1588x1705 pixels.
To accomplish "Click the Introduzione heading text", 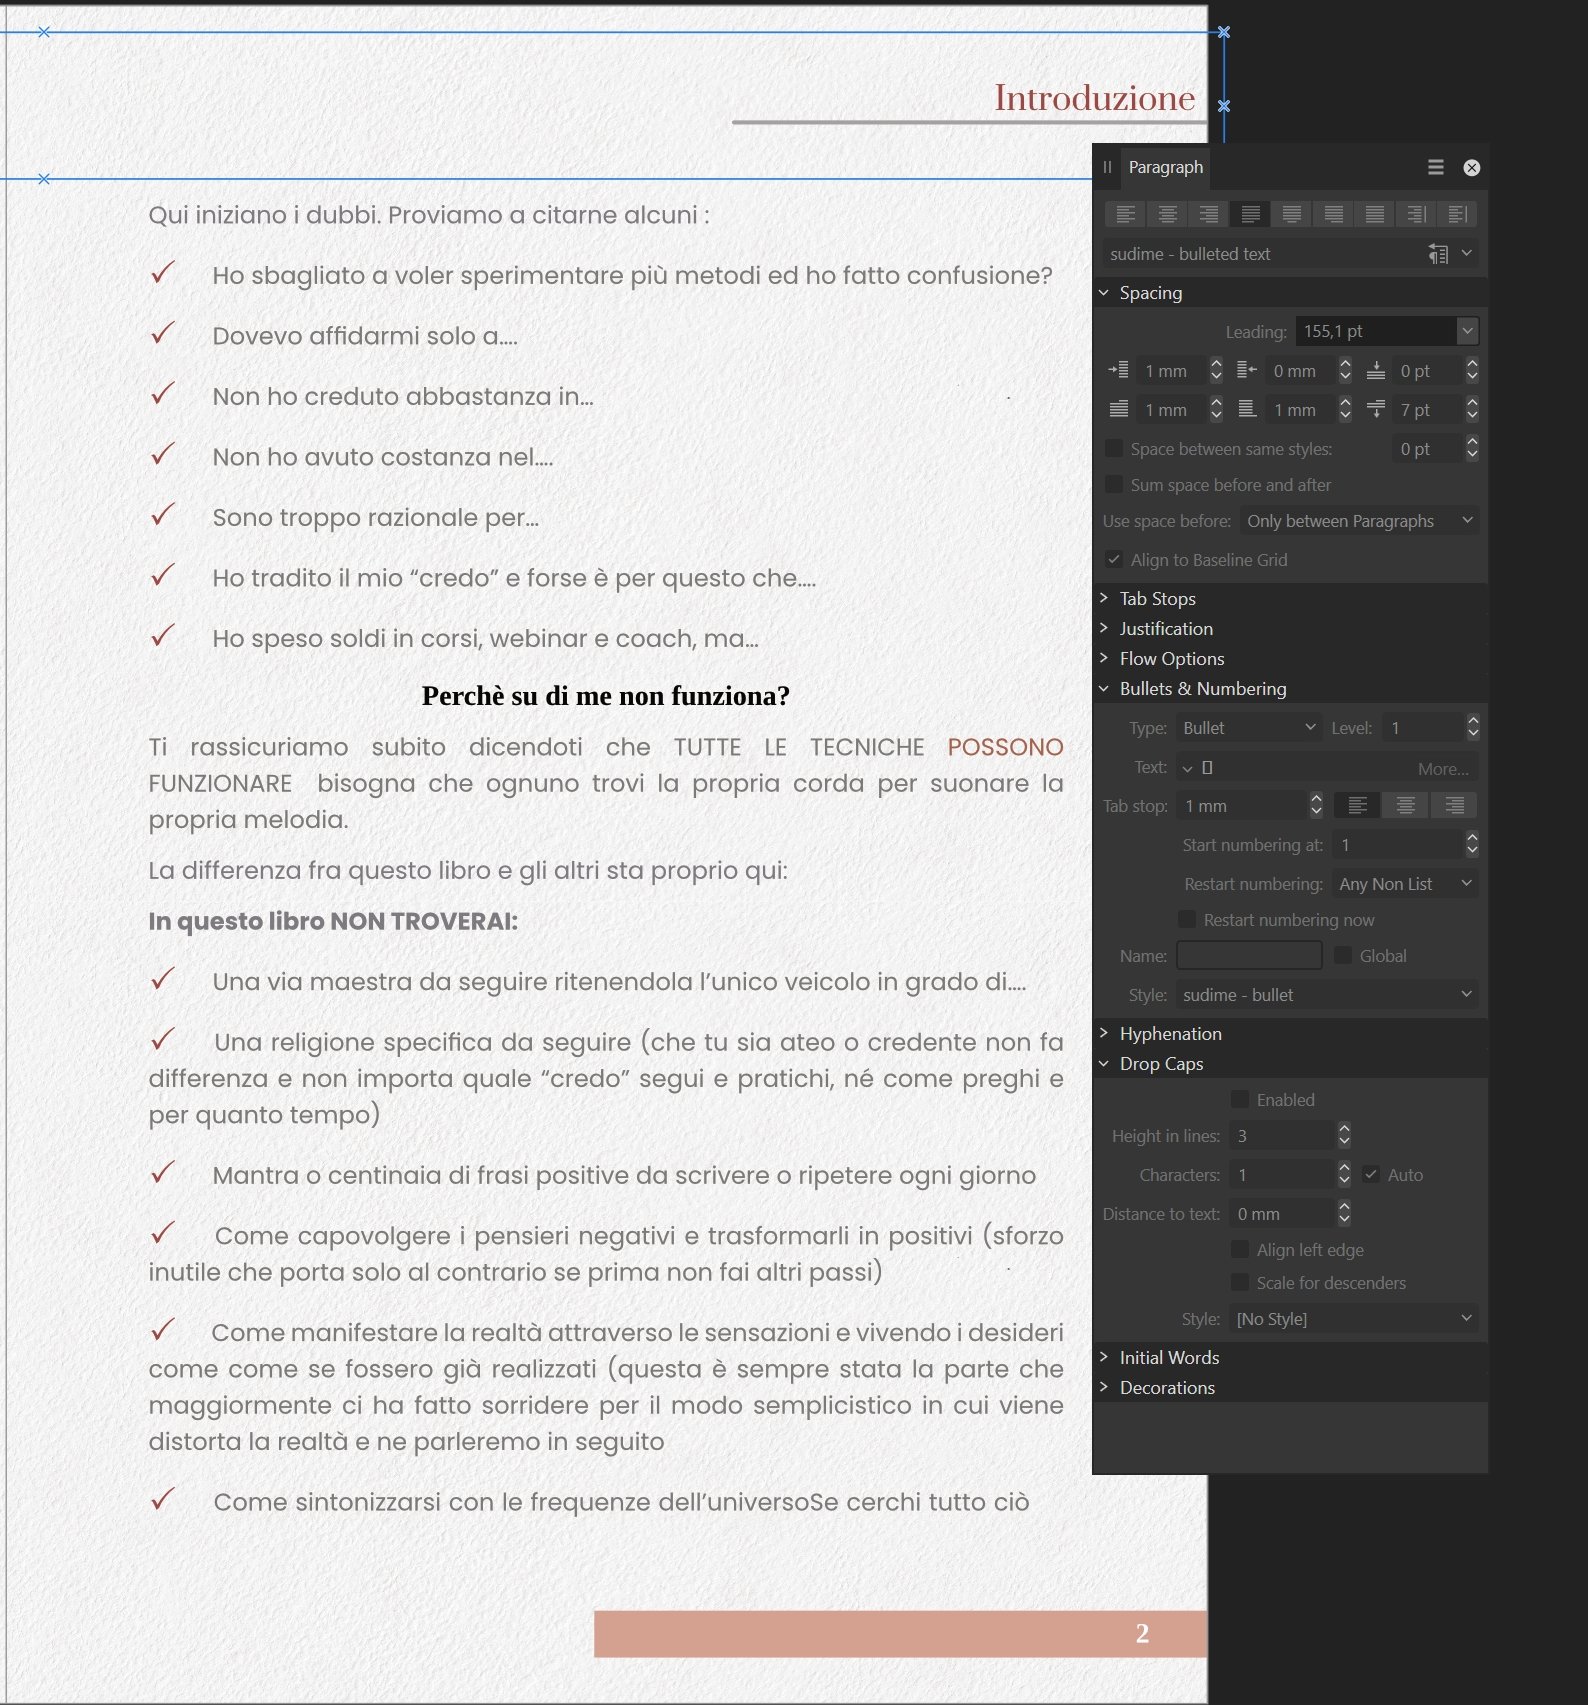I will pos(1094,97).
